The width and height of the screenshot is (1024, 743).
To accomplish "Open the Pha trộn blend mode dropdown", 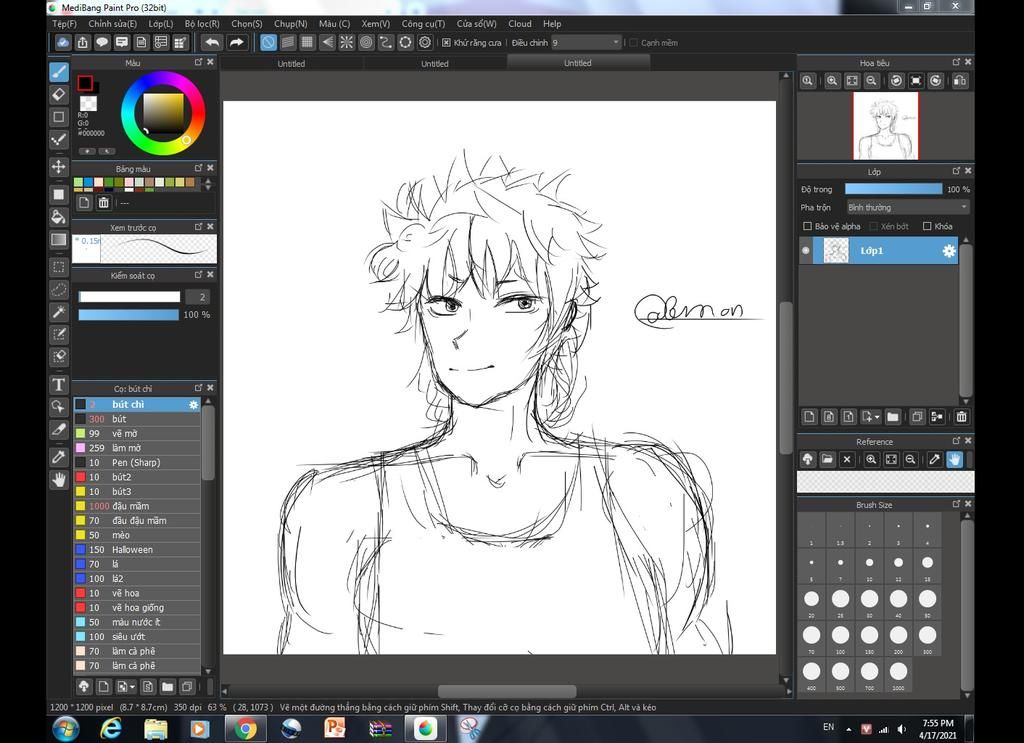I will pos(907,208).
